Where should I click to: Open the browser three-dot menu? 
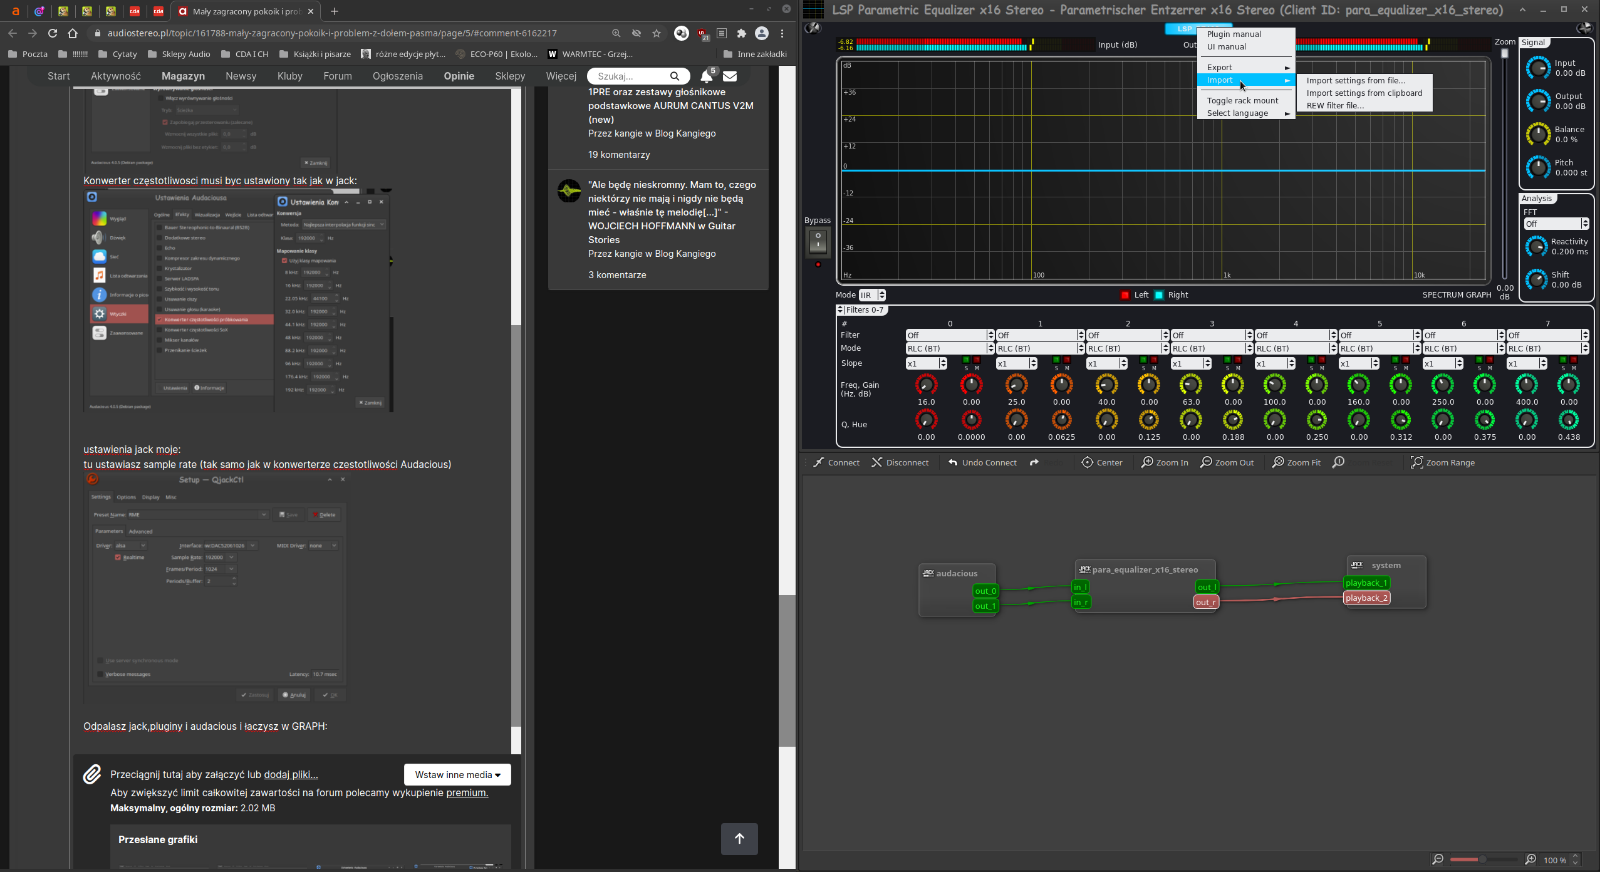(x=782, y=33)
